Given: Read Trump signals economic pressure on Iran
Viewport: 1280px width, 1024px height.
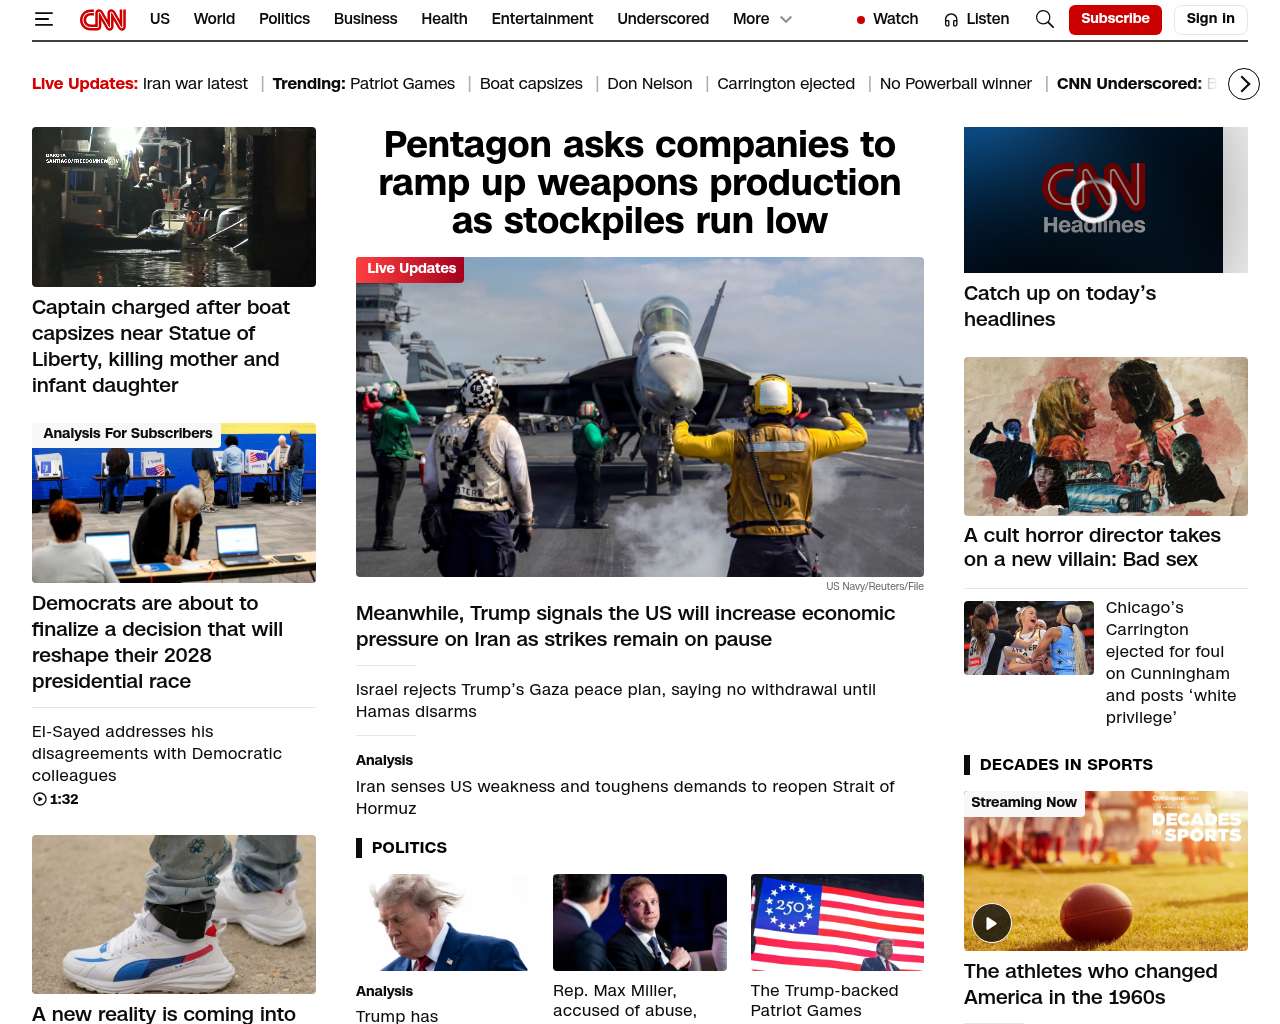Looking at the screenshot, I should 625,626.
